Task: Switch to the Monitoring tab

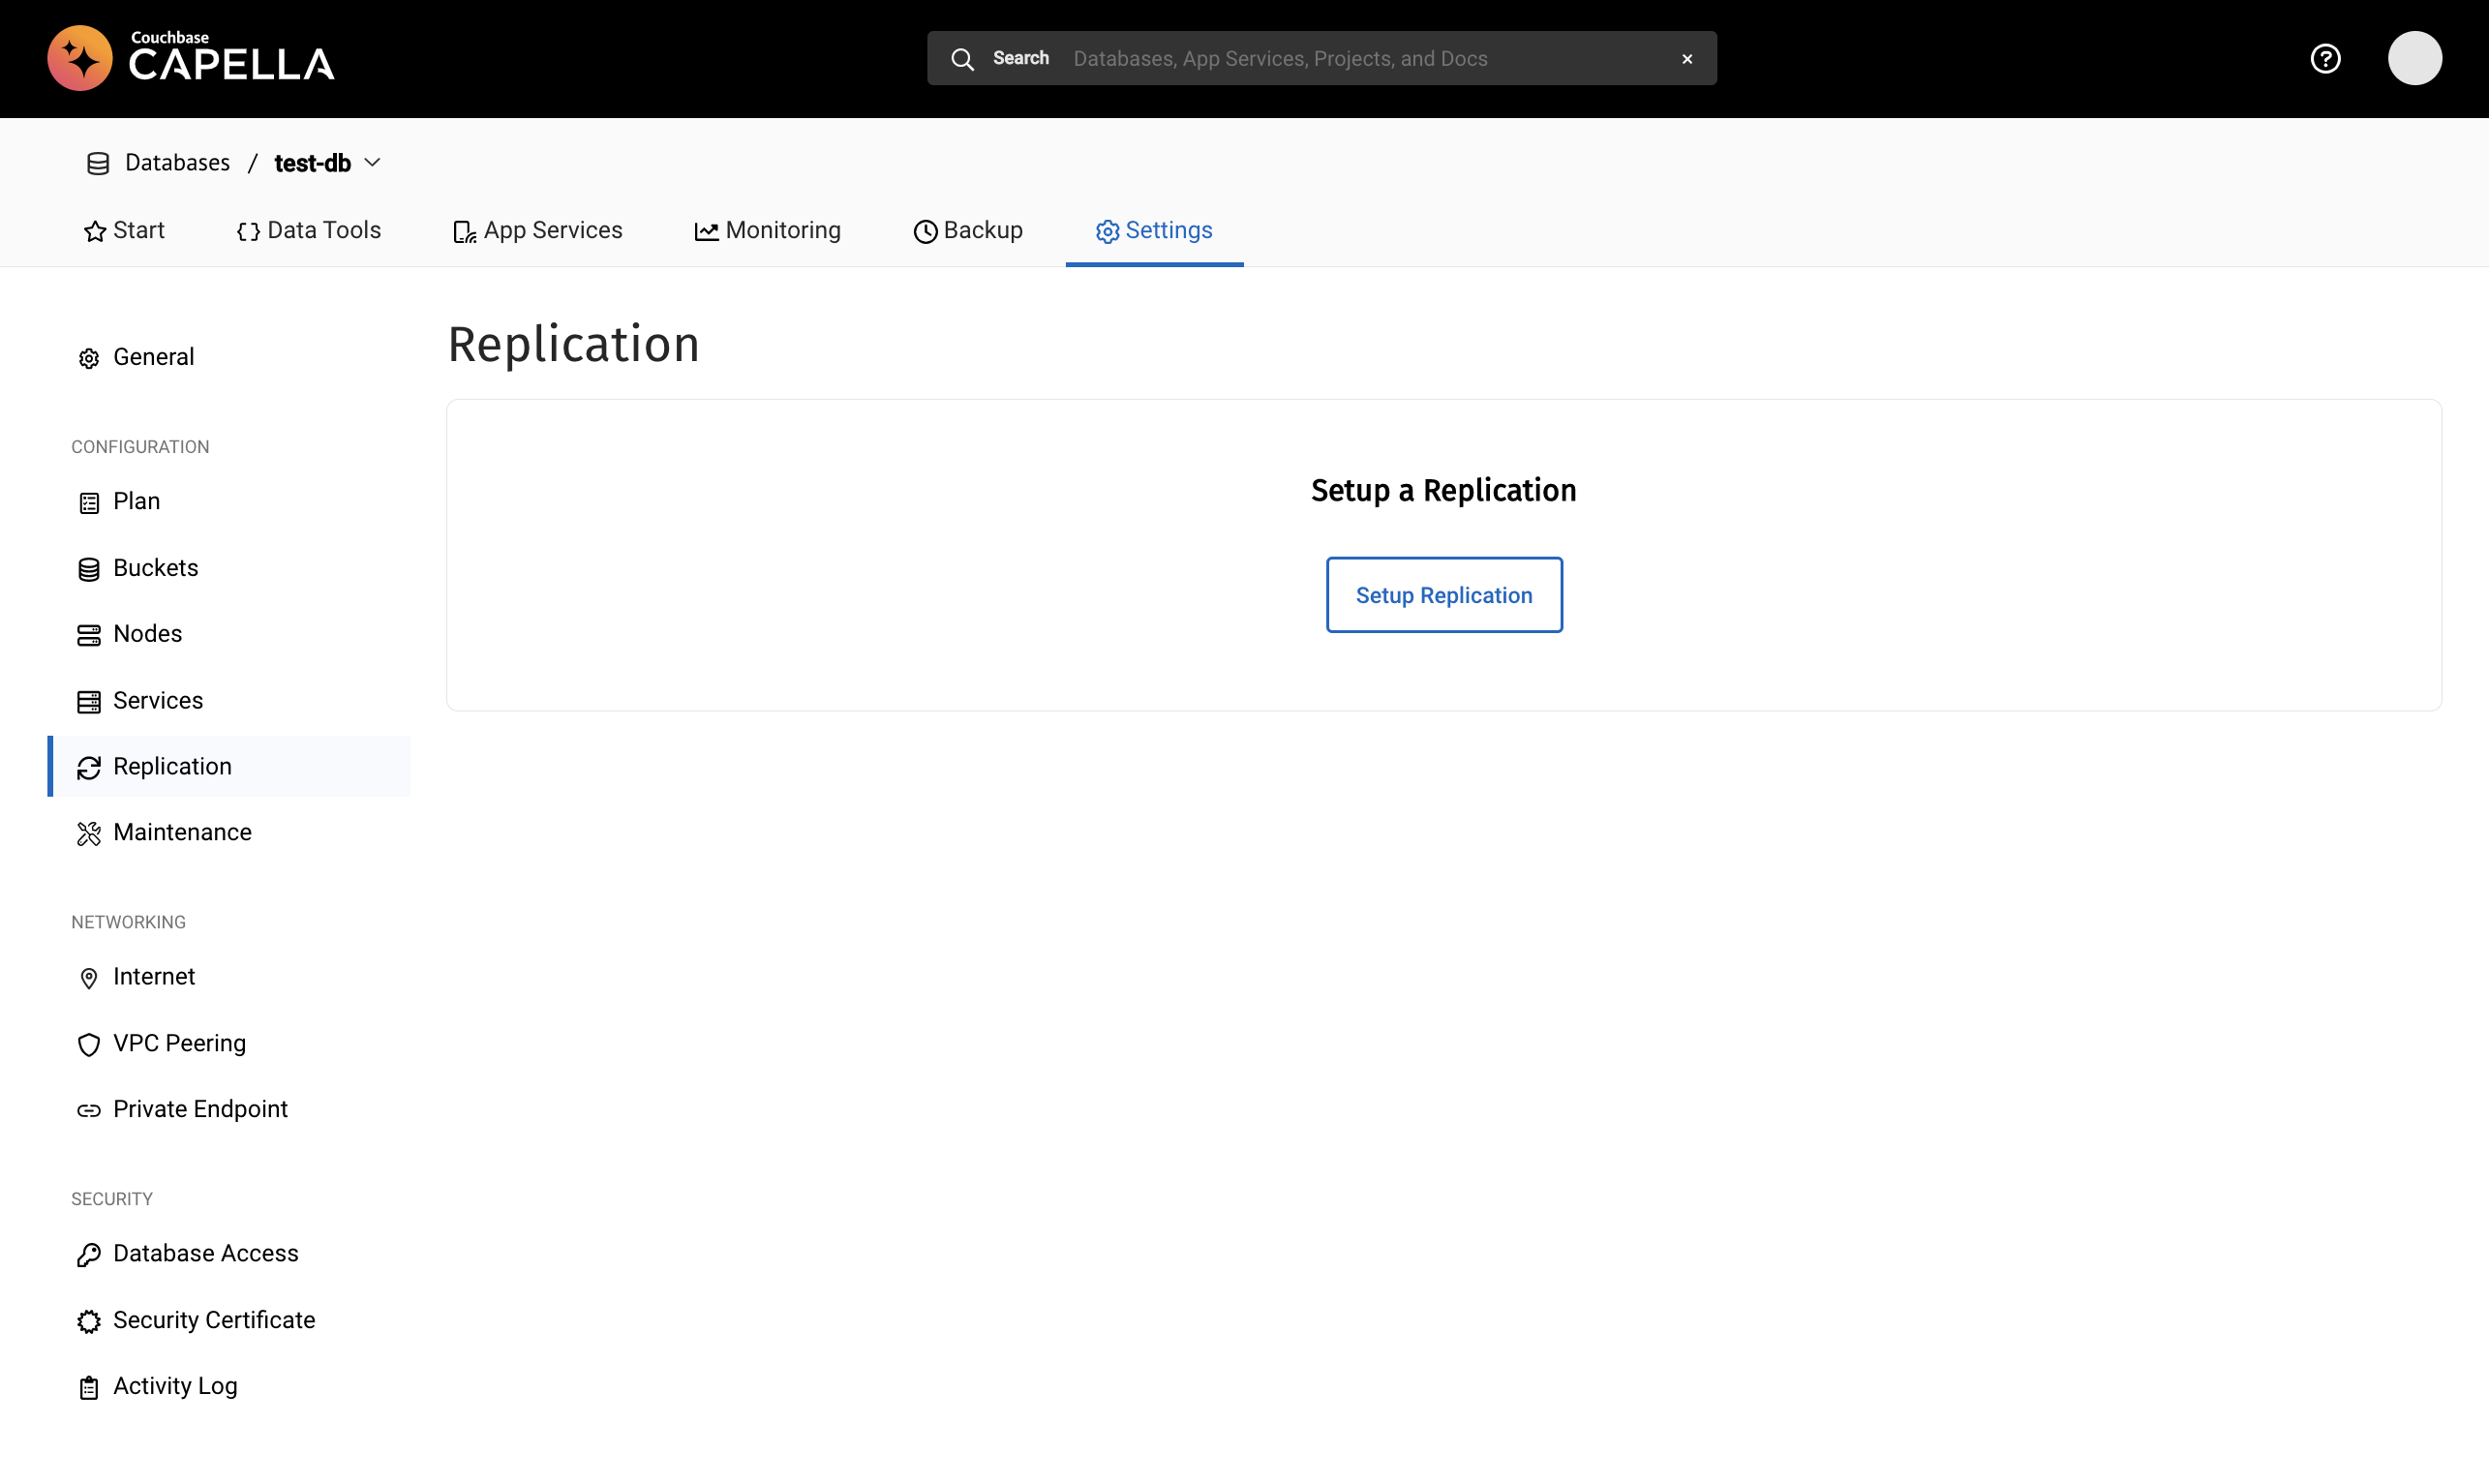Action: [767, 230]
